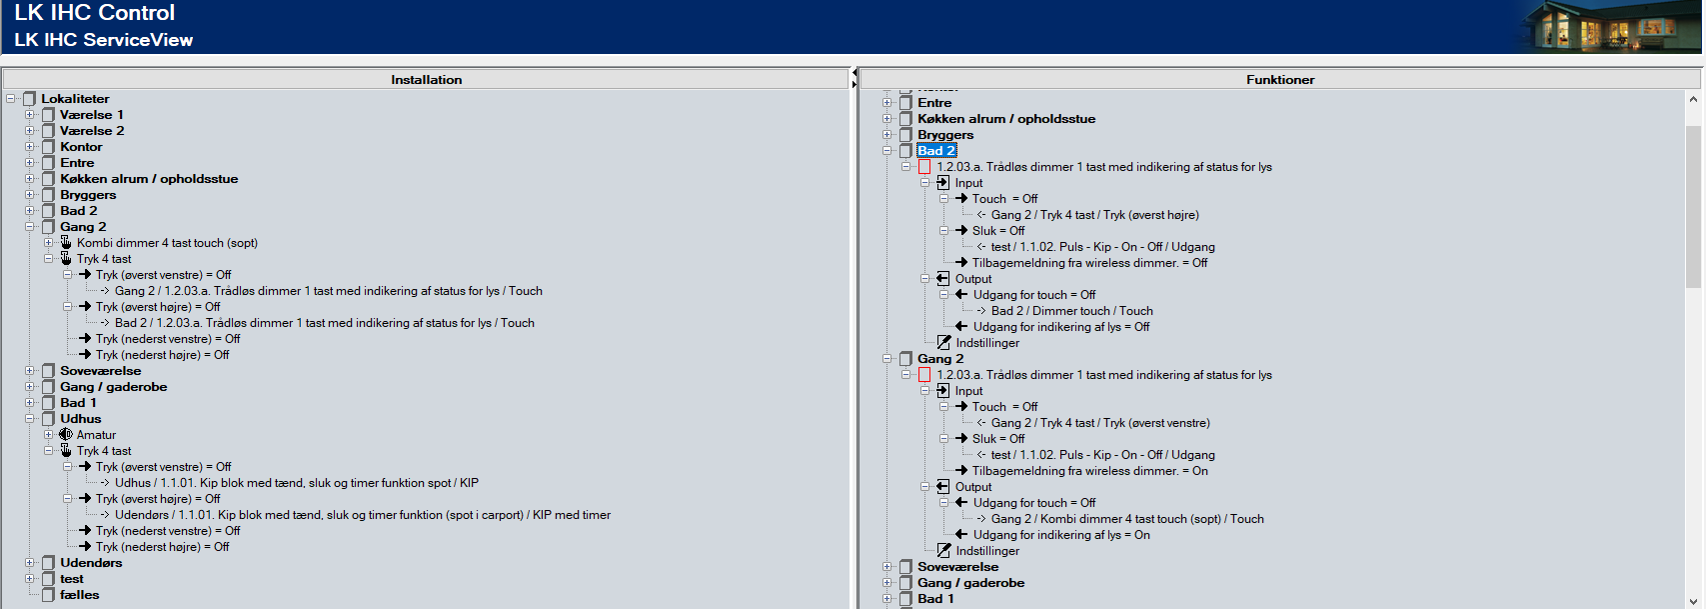
Task: Open the Udendørs carport KIP med timer link
Action: tap(362, 515)
